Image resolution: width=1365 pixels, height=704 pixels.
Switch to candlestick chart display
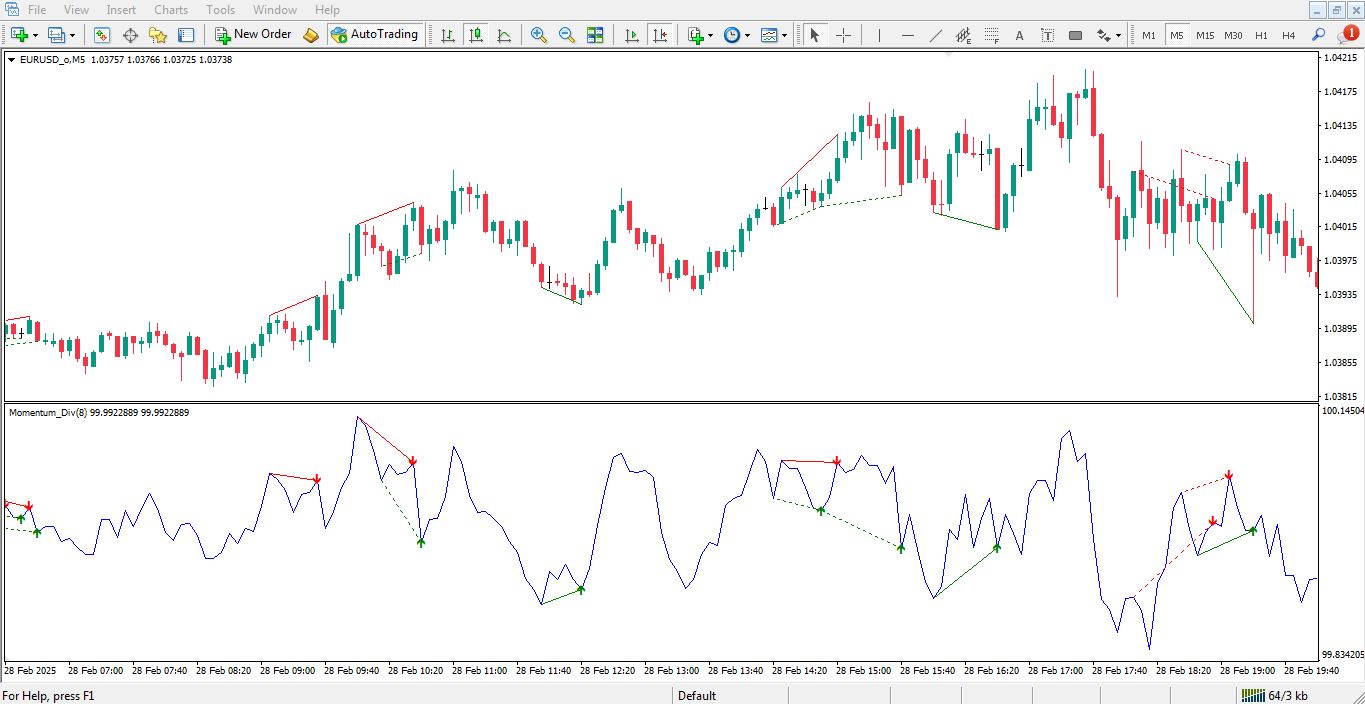(476, 35)
